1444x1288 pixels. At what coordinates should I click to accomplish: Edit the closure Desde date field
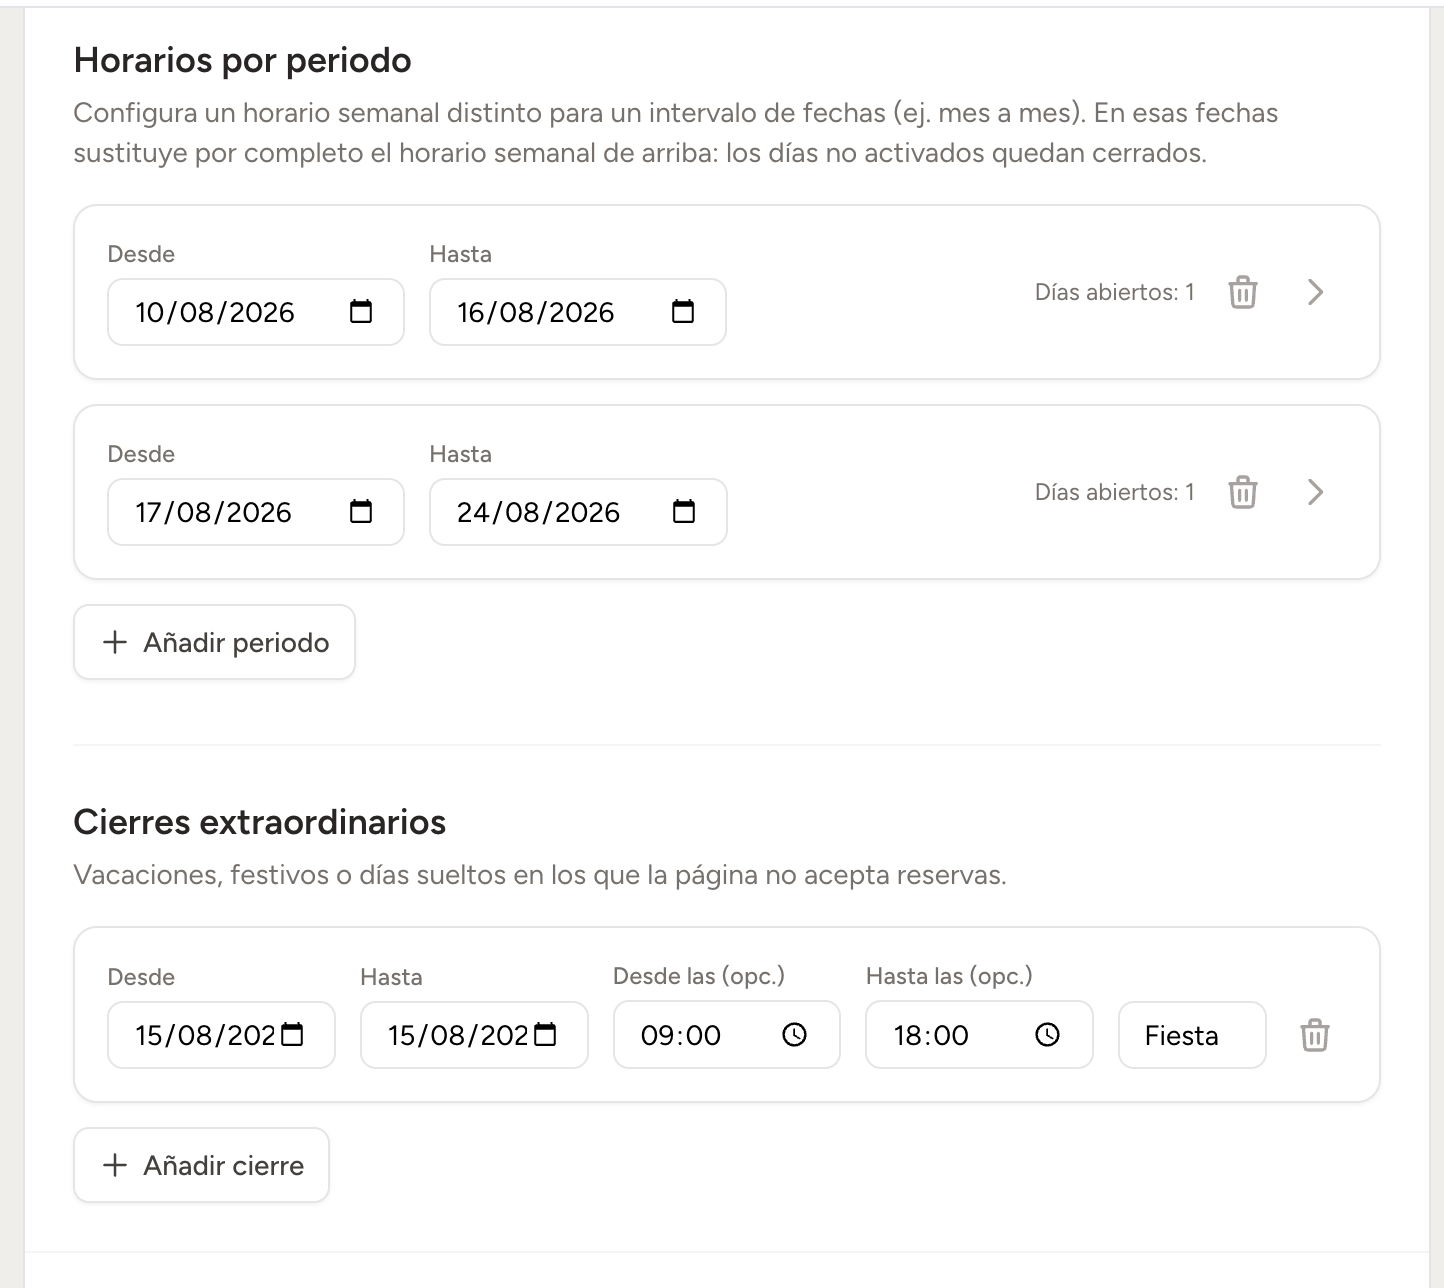tap(221, 1035)
